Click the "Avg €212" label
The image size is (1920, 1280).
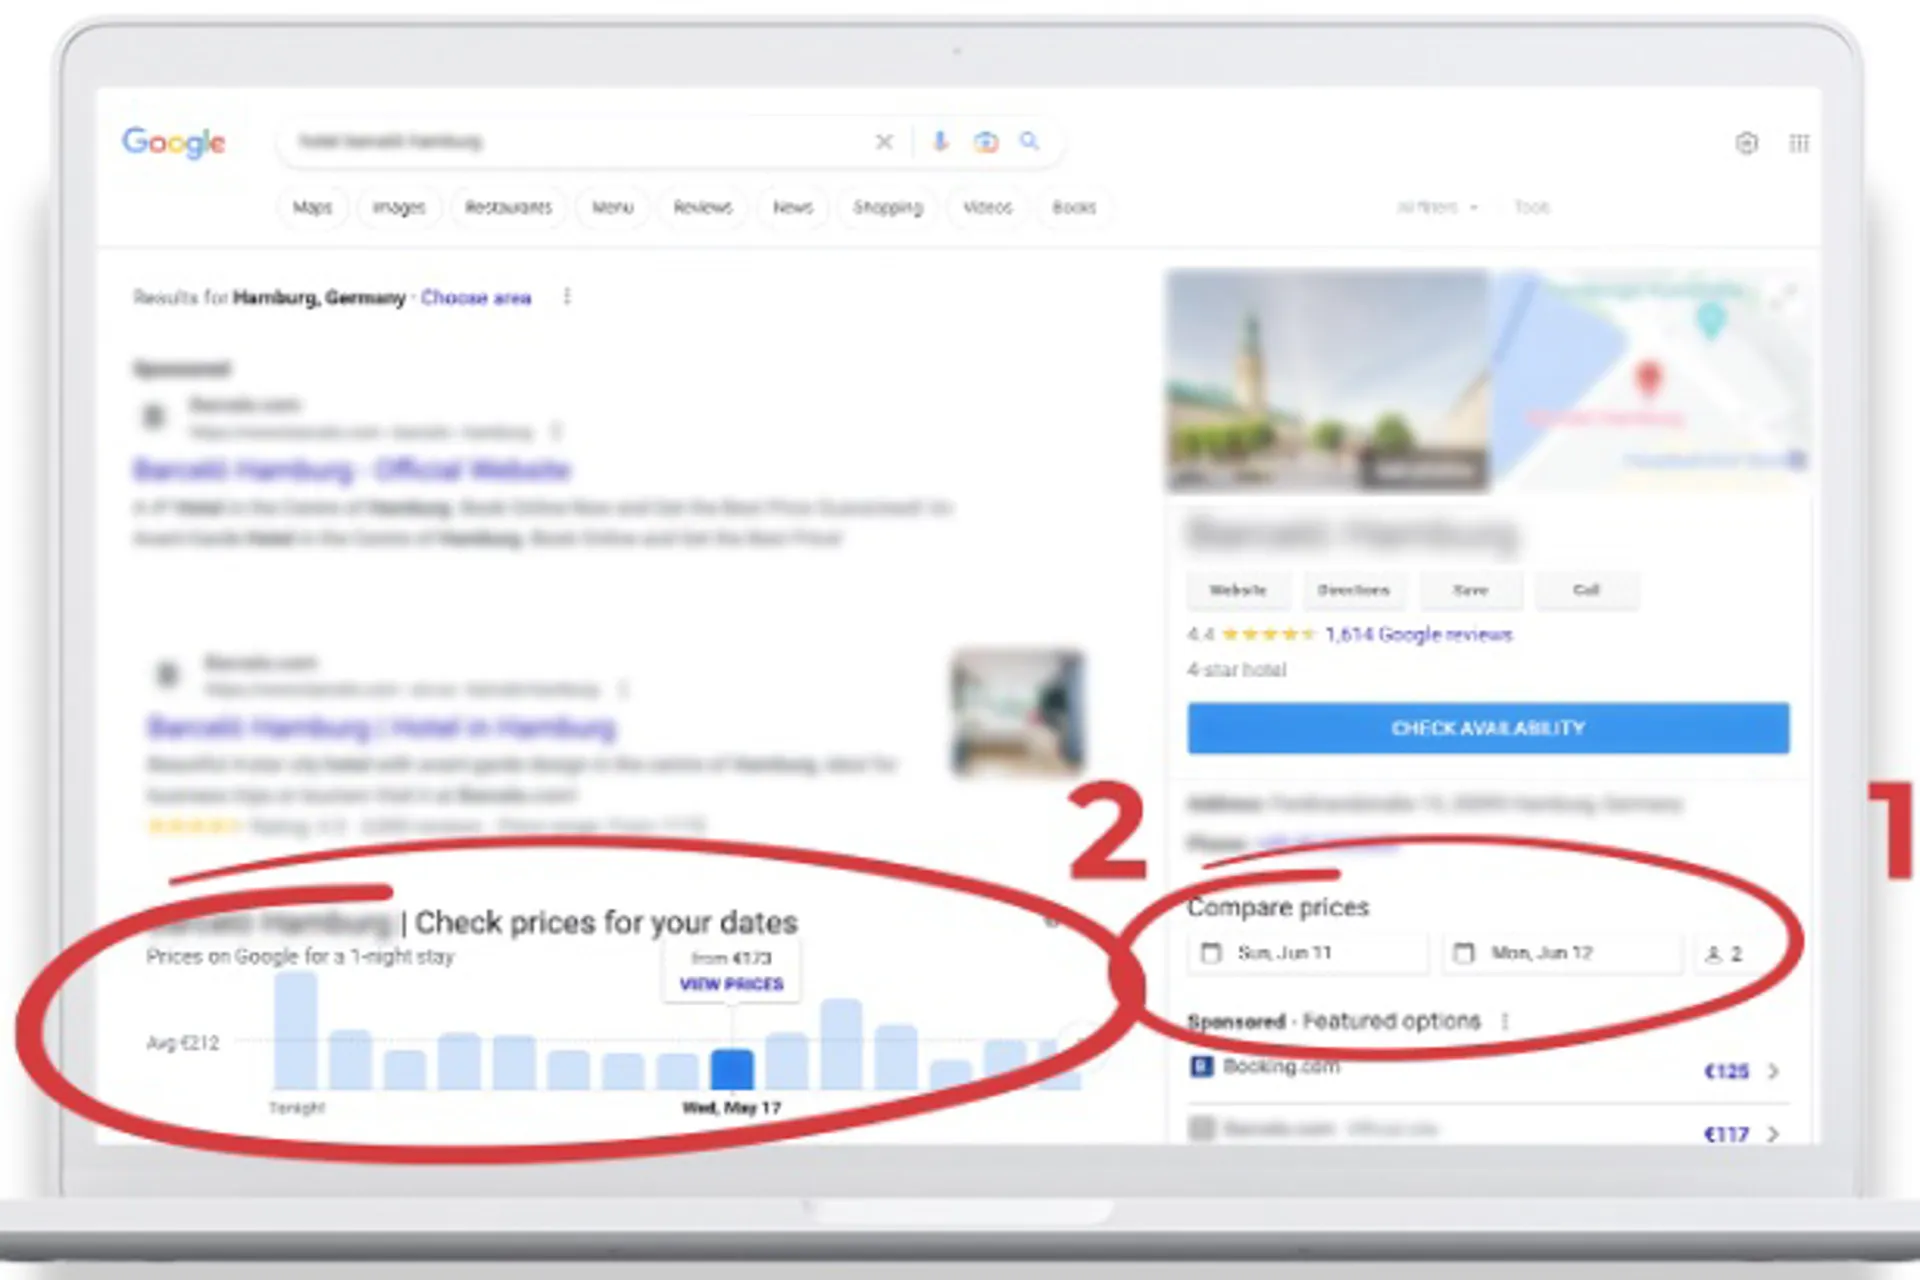[183, 1043]
